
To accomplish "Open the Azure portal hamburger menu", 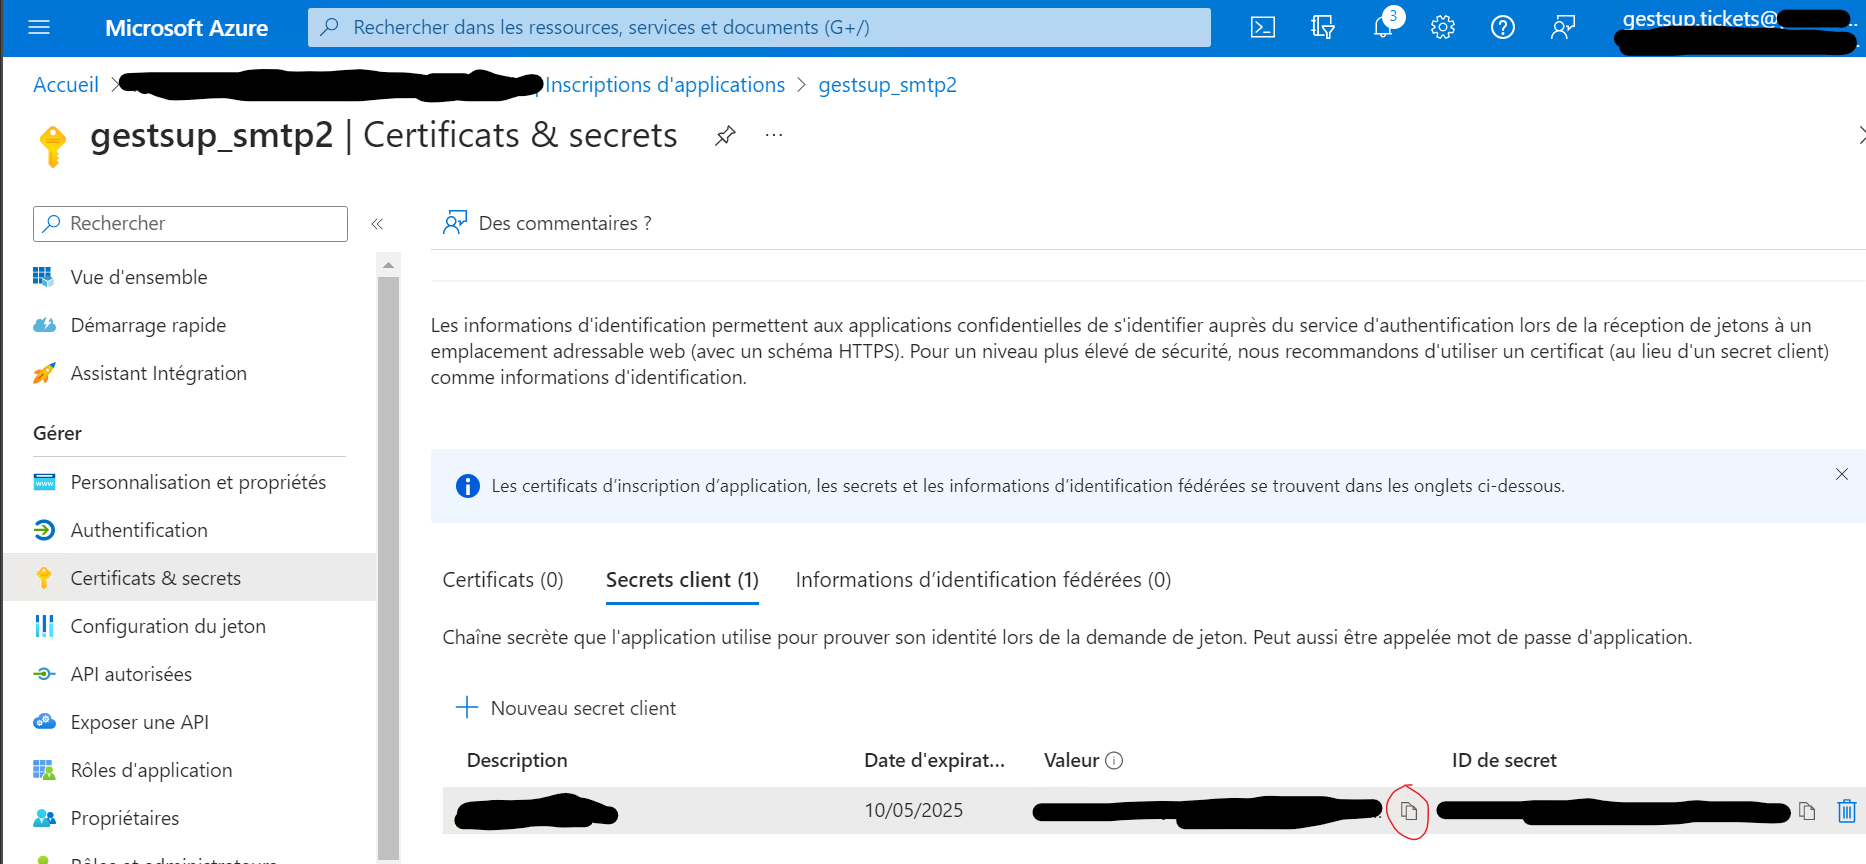I will pyautogui.click(x=39, y=28).
